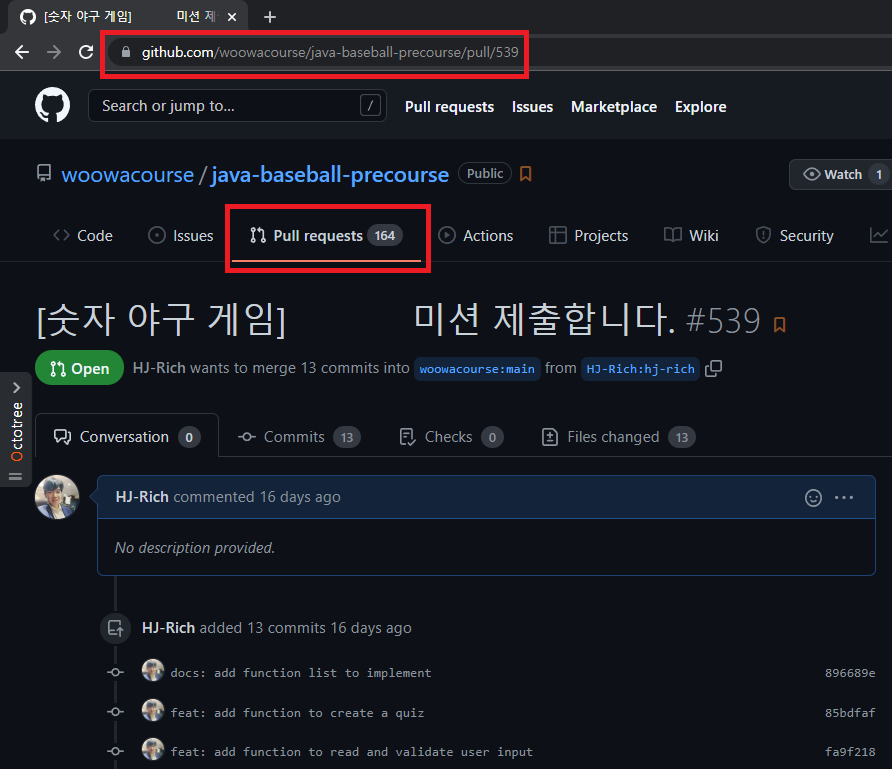Screen dimensions: 892x769
Task: Open the comment's three-dot options menu
Action: pos(844,498)
